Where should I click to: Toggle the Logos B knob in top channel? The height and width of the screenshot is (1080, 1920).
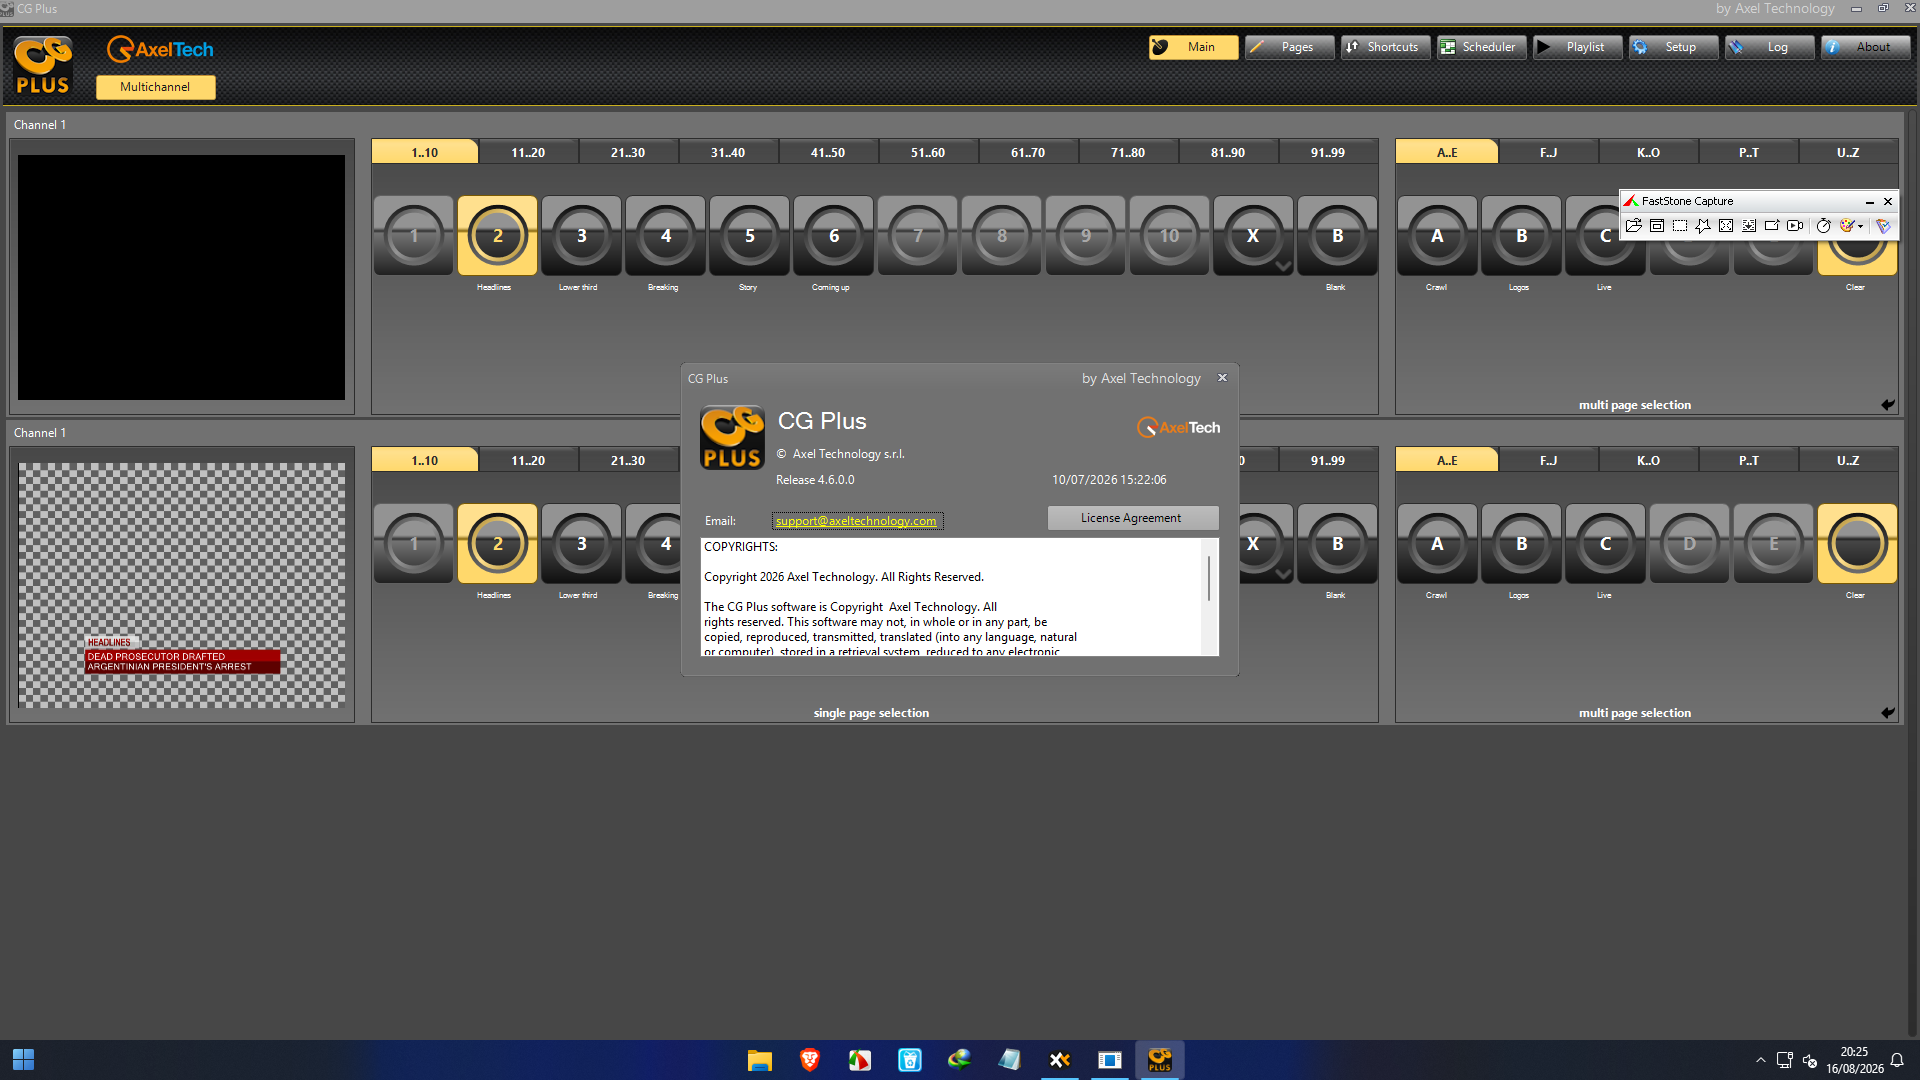click(x=1521, y=236)
